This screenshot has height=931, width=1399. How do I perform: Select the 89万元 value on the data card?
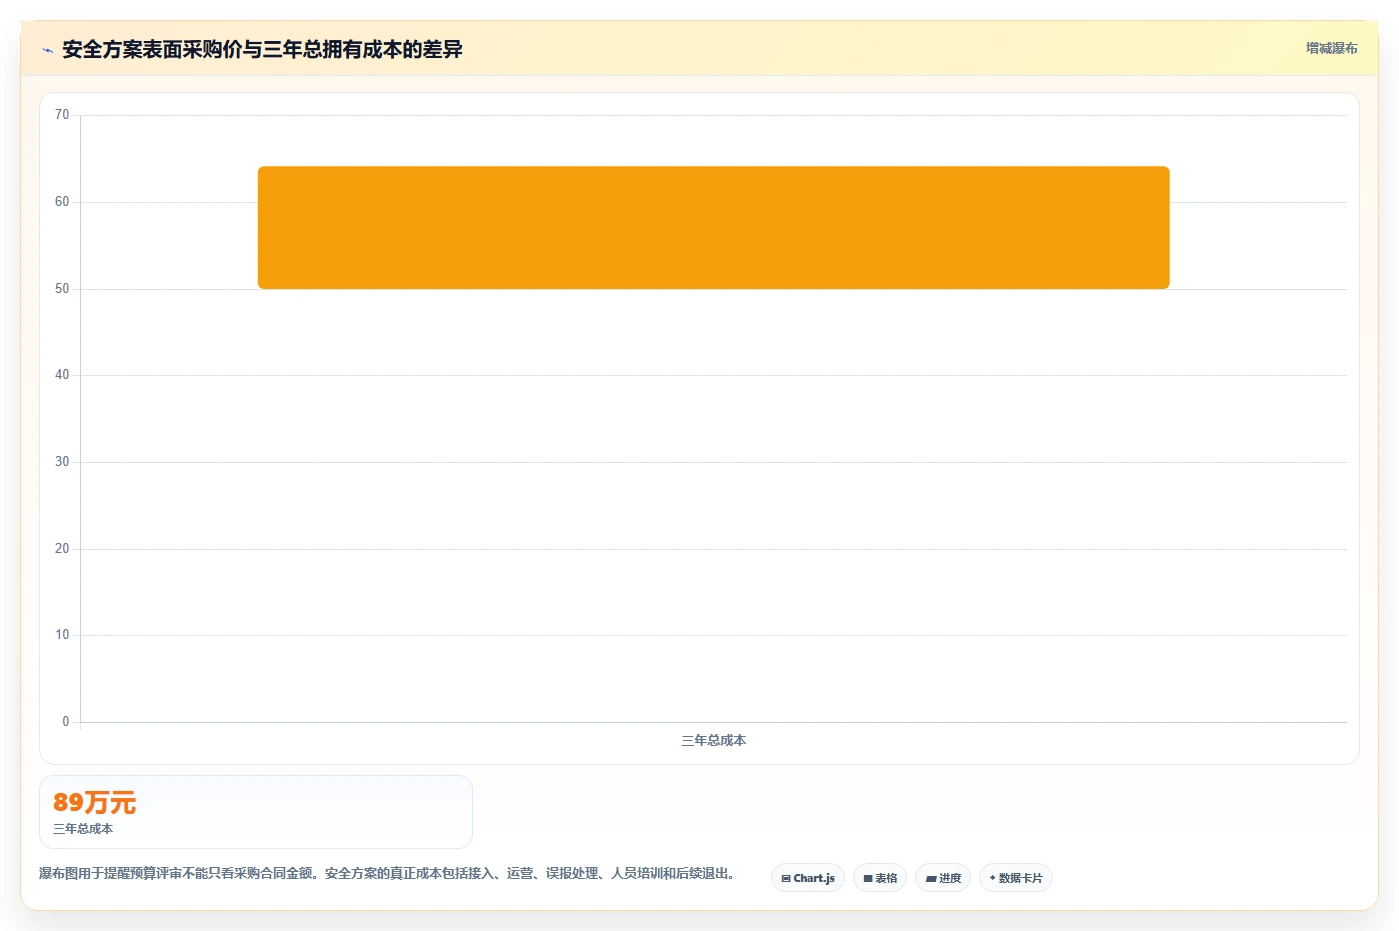click(95, 802)
